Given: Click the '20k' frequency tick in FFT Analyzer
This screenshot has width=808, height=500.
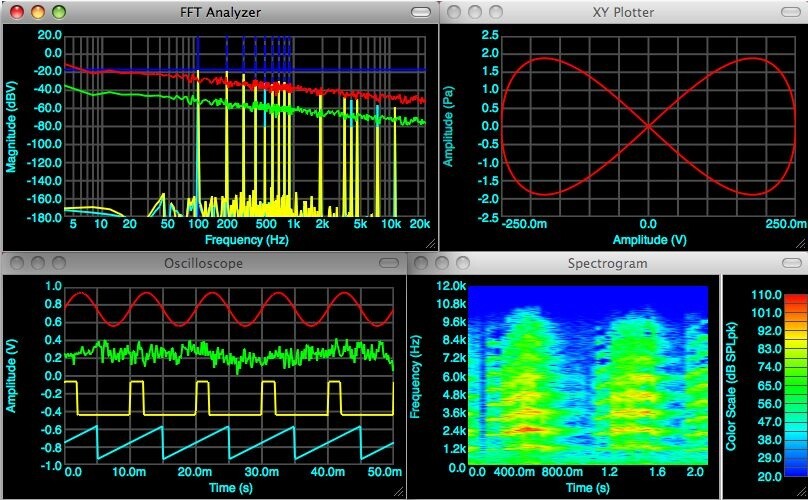Looking at the screenshot, I should pyautogui.click(x=419, y=224).
